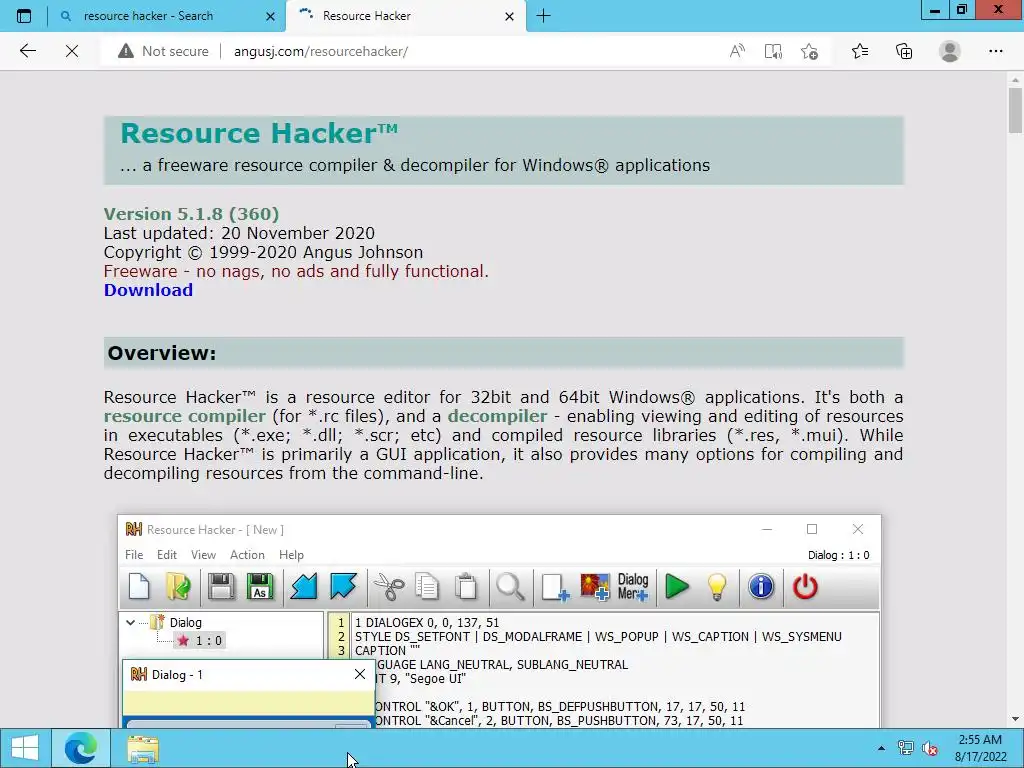Click the Add new resource page icon
Screen dimensions: 1024x768
[x=555, y=586]
